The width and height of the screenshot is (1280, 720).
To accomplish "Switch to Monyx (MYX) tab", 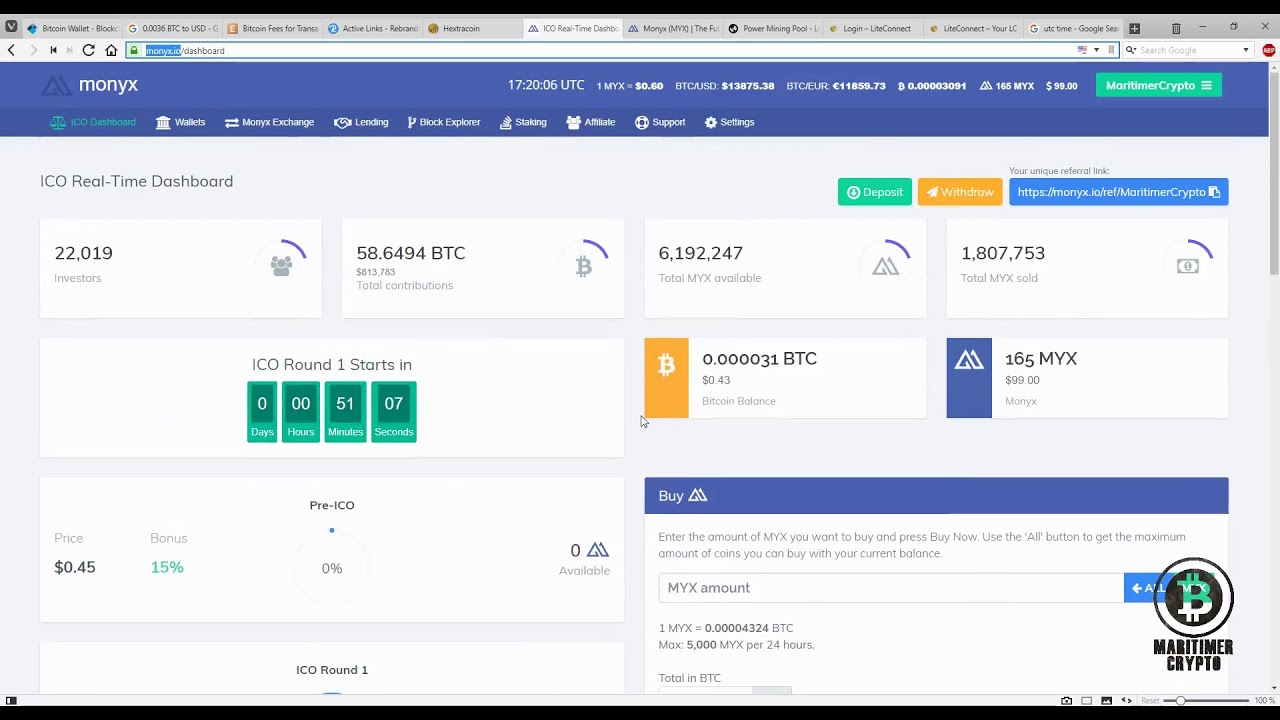I will point(673,28).
